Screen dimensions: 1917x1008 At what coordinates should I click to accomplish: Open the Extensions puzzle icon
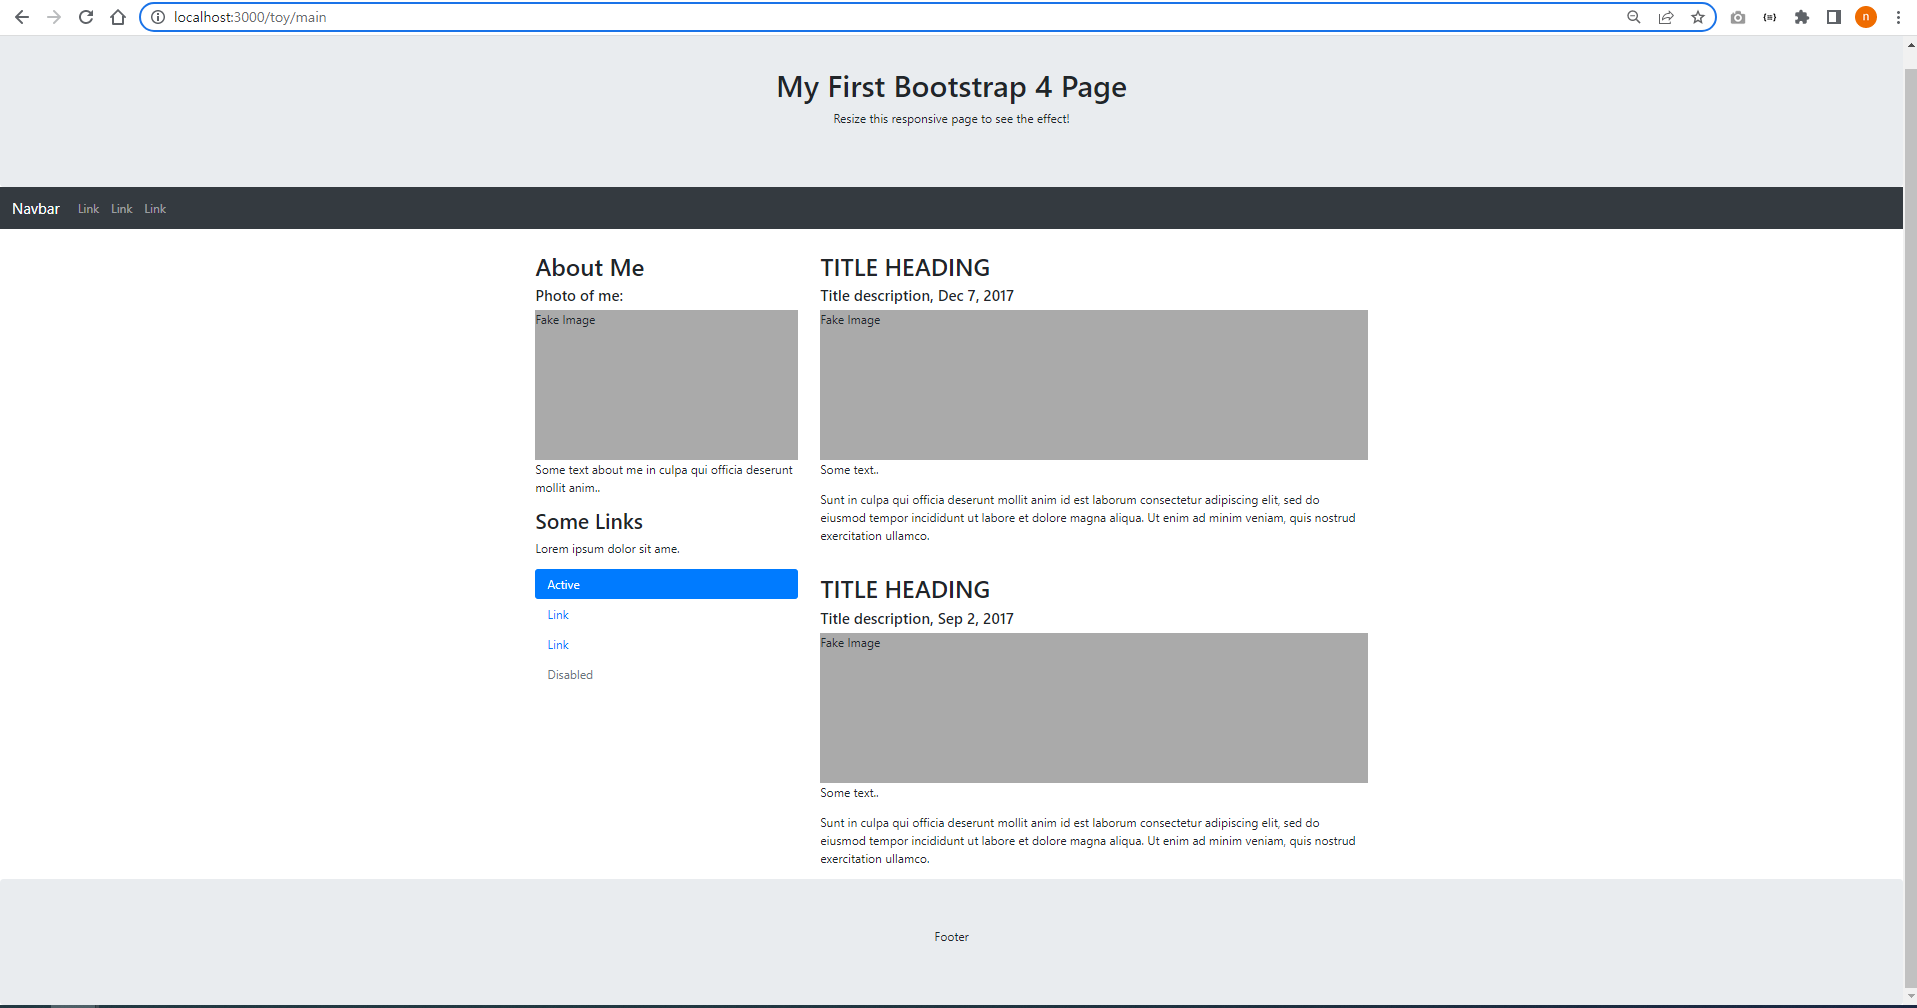(1802, 17)
